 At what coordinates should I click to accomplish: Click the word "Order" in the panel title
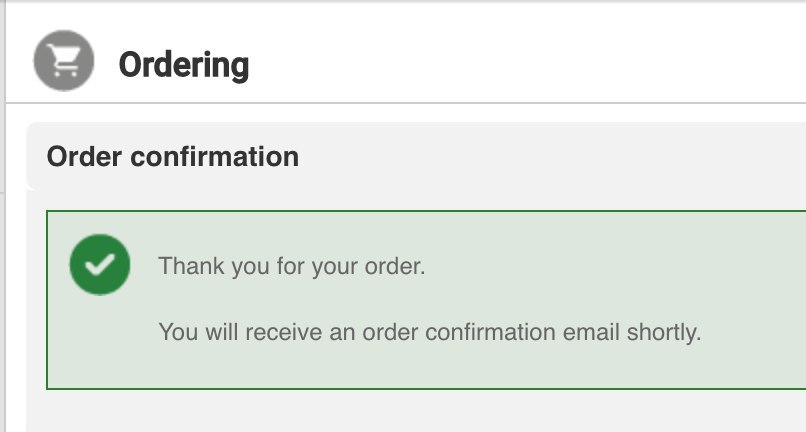pyautogui.click(x=85, y=157)
